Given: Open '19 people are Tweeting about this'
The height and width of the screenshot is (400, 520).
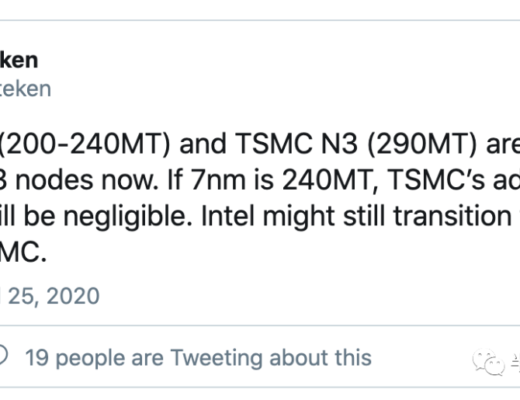Looking at the screenshot, I should [198, 358].
